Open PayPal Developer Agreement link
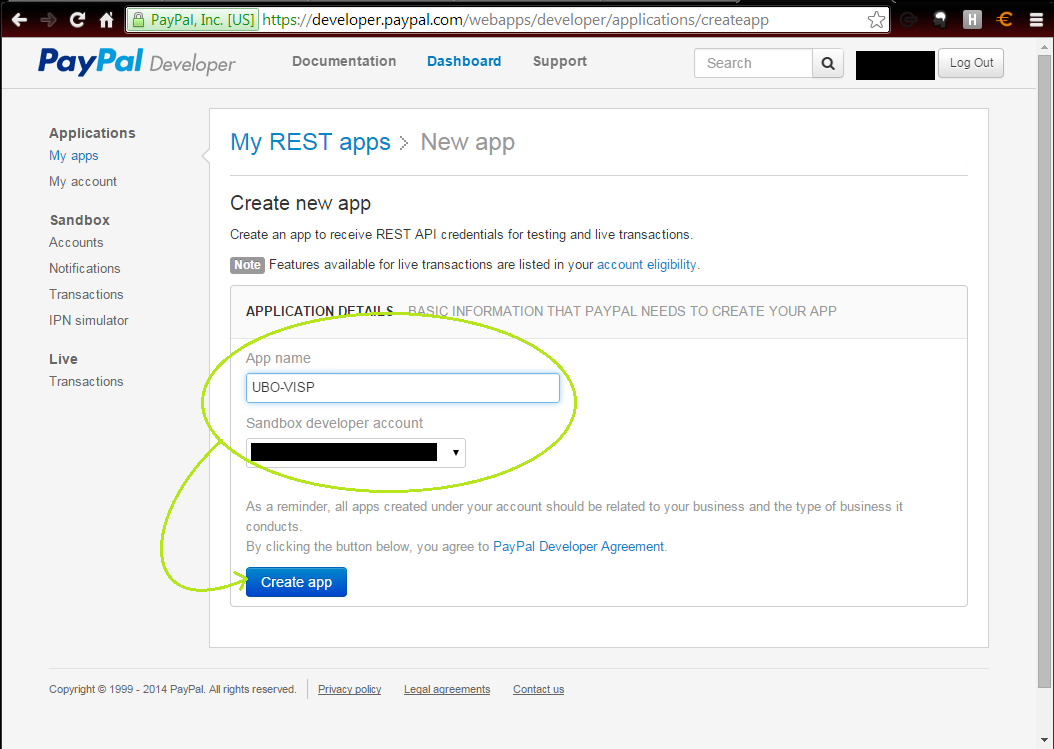This screenshot has width=1054, height=749. tap(578, 547)
